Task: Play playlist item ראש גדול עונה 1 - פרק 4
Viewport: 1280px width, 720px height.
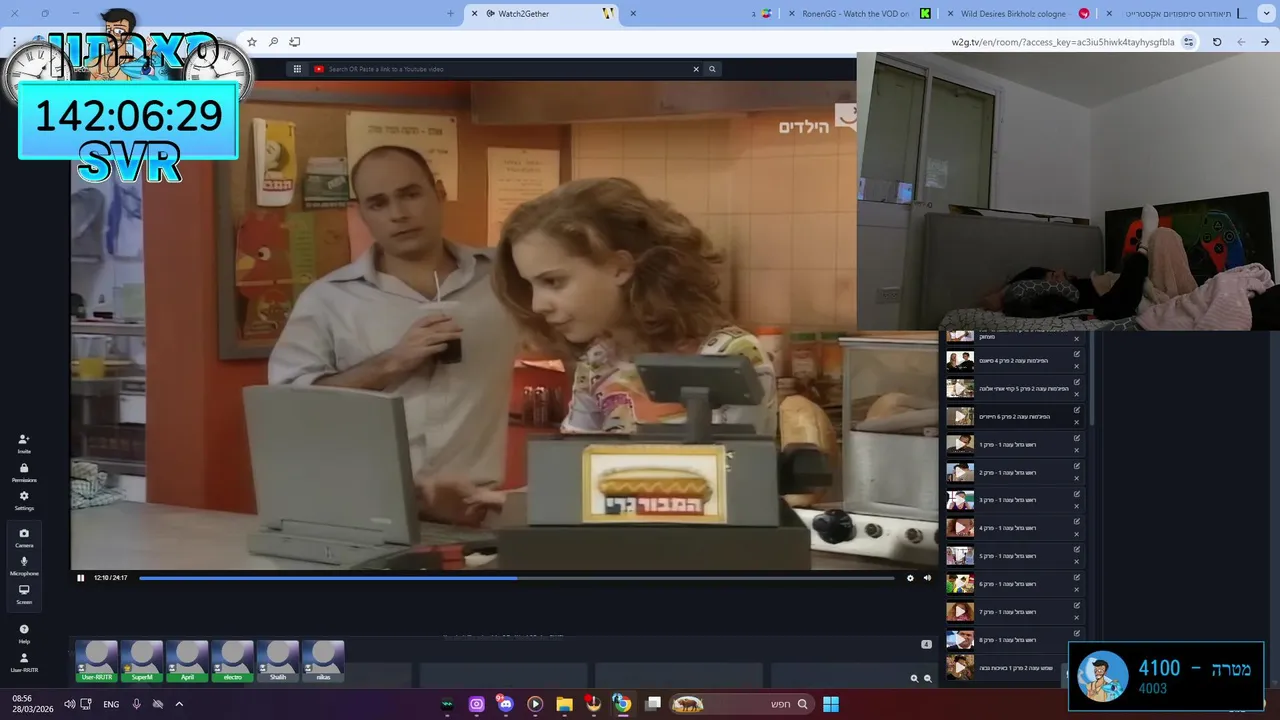Action: [960, 528]
